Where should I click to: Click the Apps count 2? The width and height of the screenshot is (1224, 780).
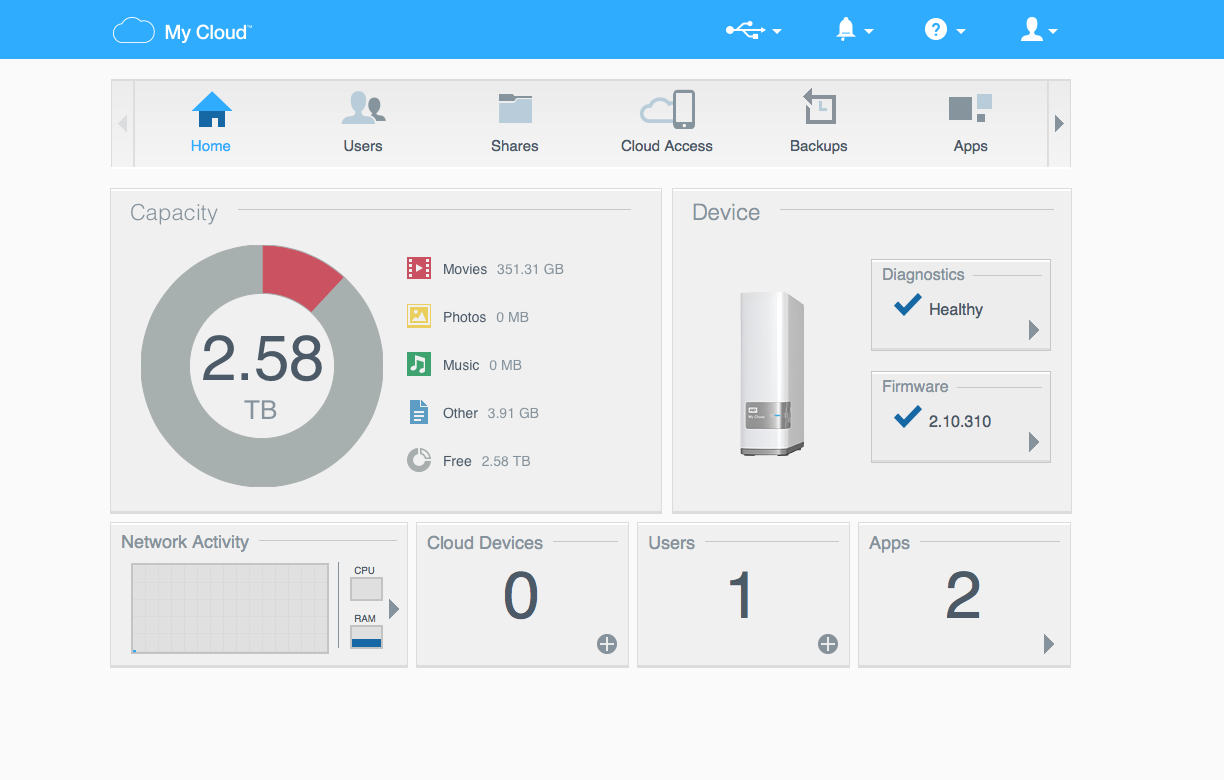[x=963, y=596]
